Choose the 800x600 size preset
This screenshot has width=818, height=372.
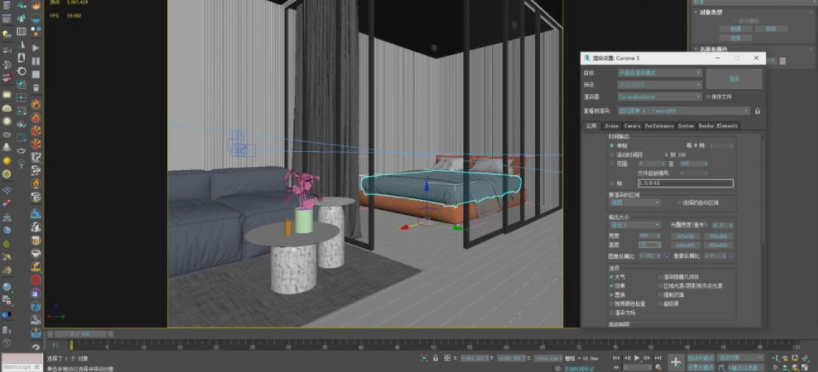coord(719,245)
